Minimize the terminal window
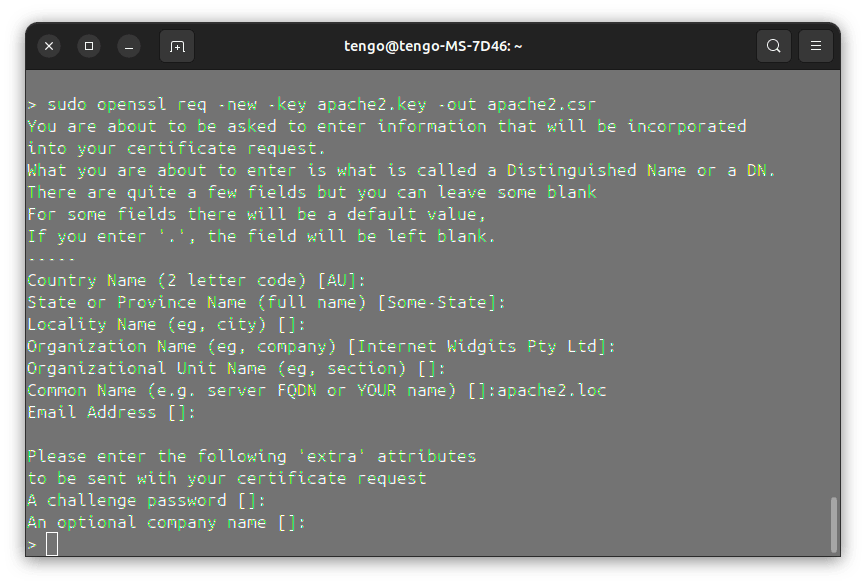The width and height of the screenshot is (866, 585). tap(129, 46)
